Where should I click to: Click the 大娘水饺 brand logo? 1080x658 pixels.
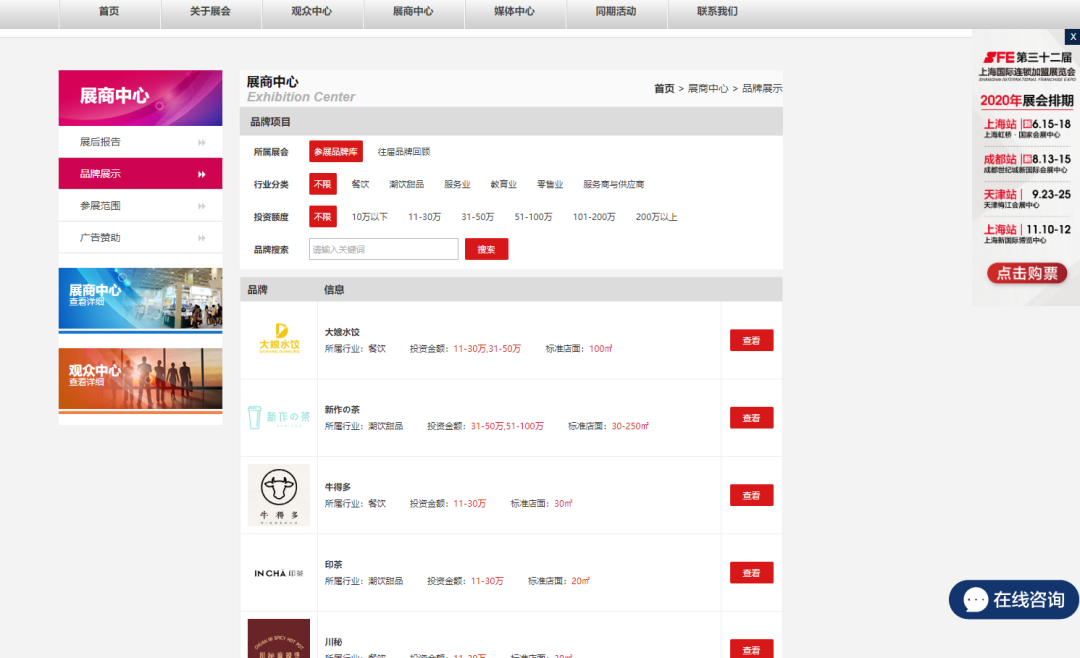279,339
